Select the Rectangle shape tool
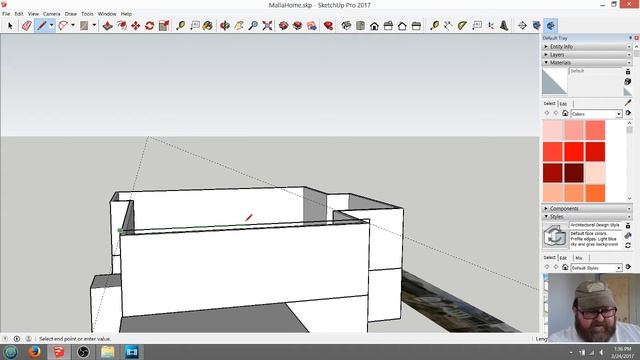The image size is (640, 360). tap(84, 26)
